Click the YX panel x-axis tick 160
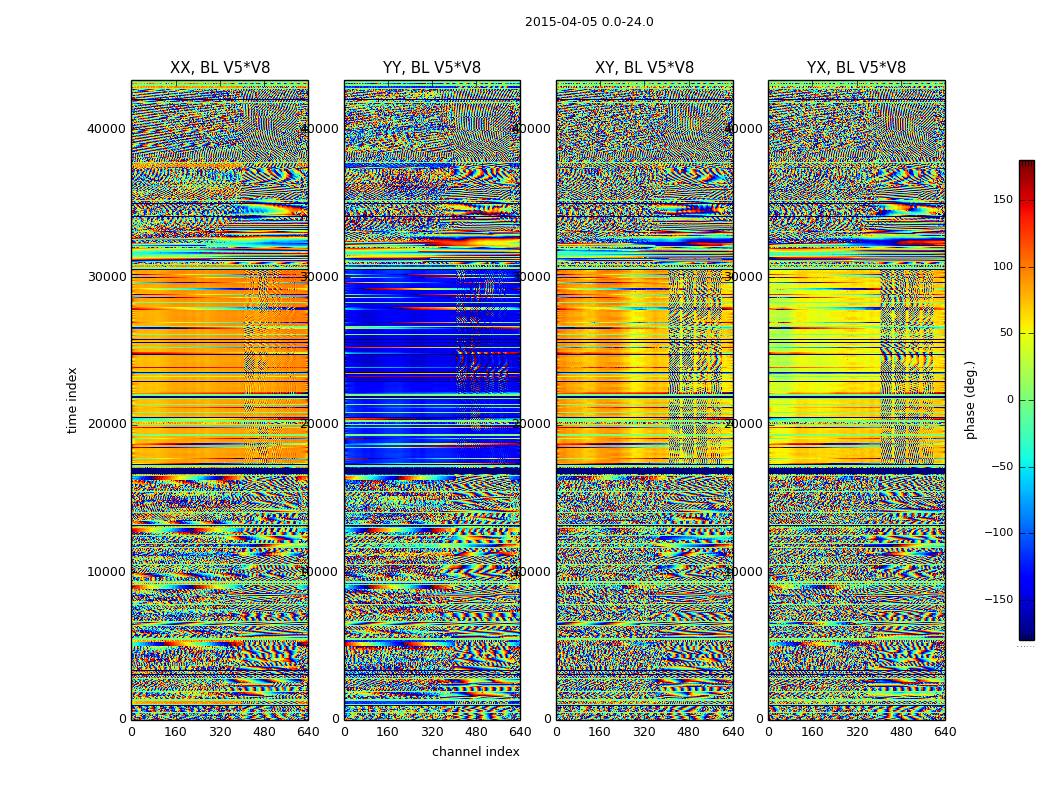Image resolution: width=1050 pixels, height=800 pixels. (x=812, y=732)
